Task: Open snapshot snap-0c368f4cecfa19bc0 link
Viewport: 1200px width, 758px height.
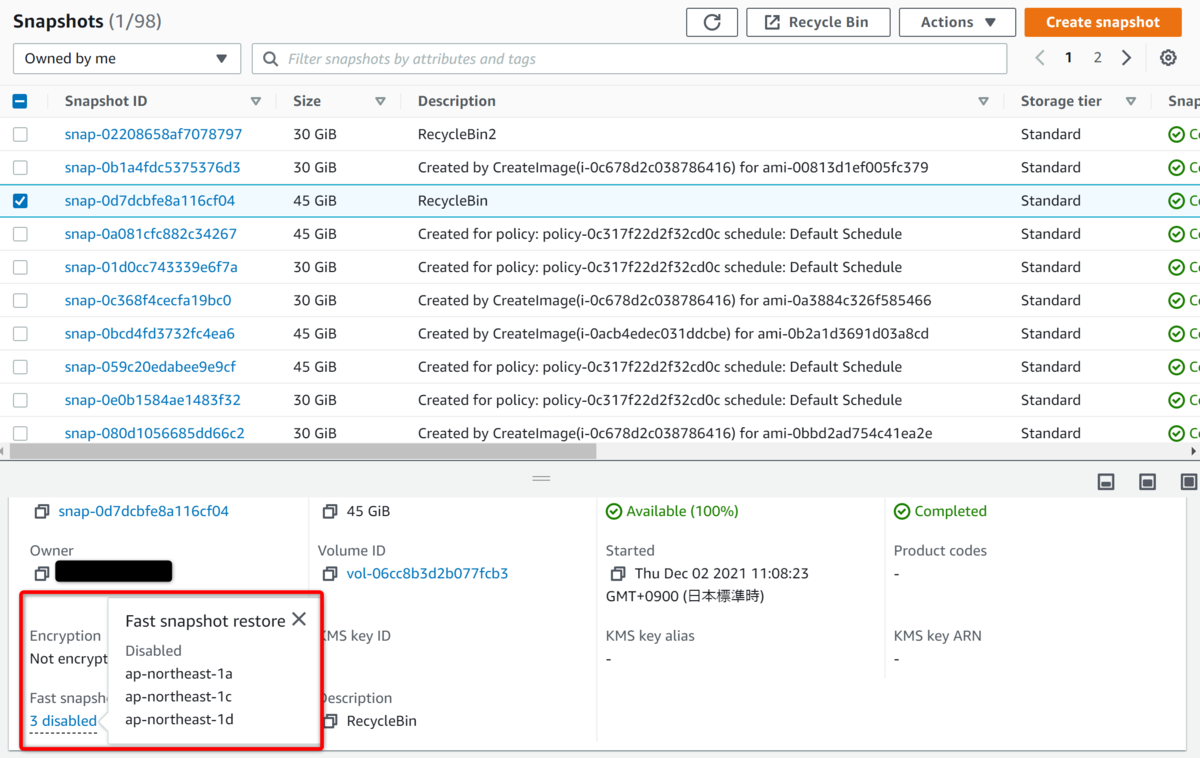Action: coord(148,300)
